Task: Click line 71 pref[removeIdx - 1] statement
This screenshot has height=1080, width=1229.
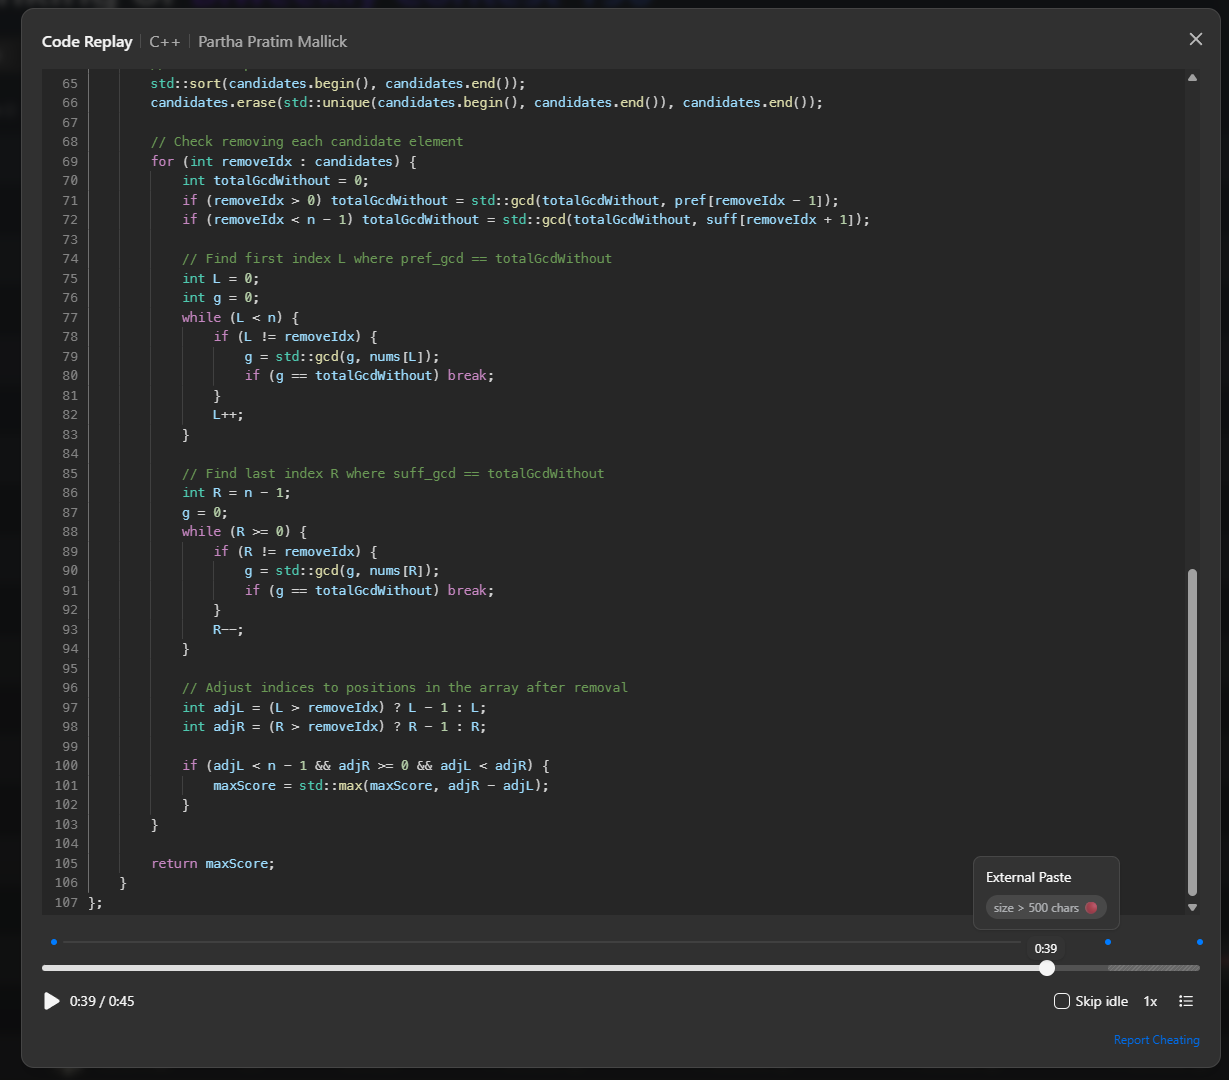Action: [510, 200]
